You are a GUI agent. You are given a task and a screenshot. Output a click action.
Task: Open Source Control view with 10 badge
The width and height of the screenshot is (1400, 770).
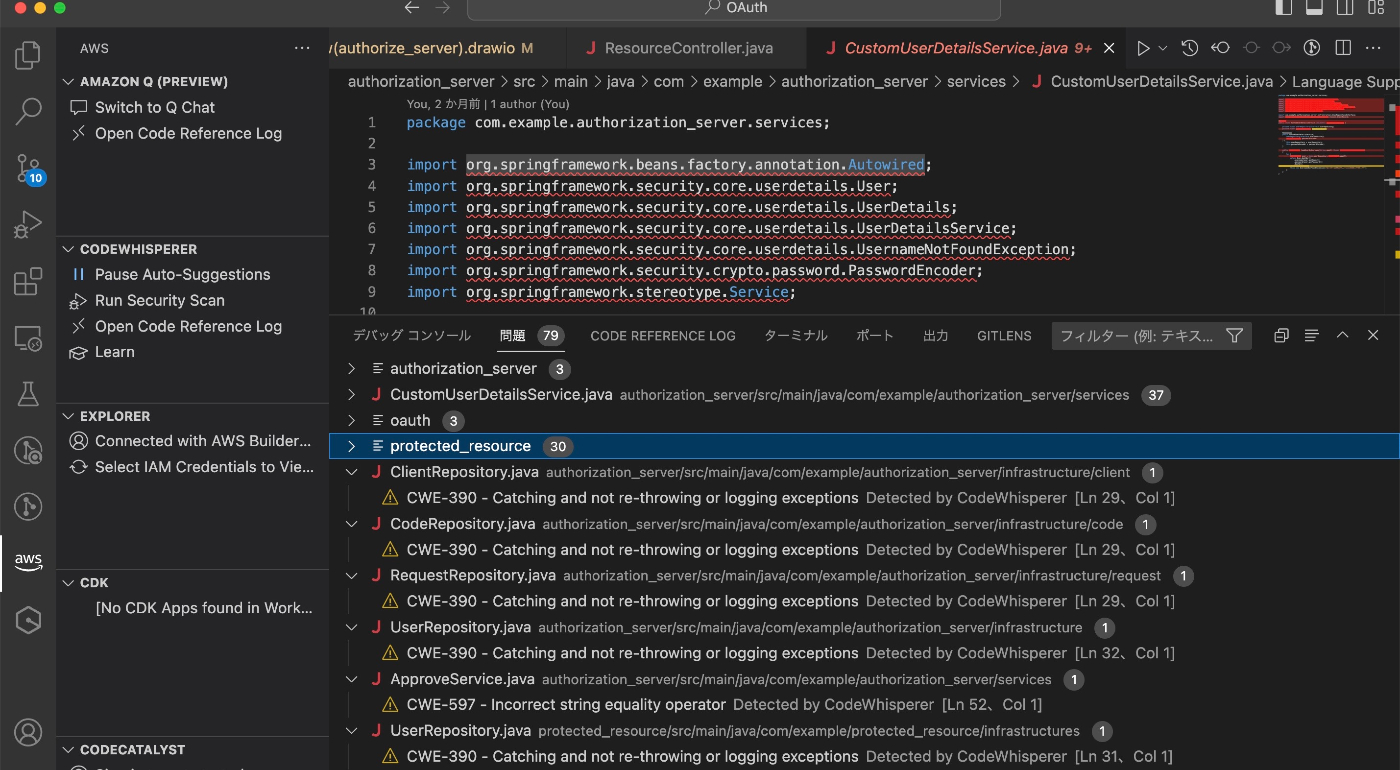click(x=28, y=168)
